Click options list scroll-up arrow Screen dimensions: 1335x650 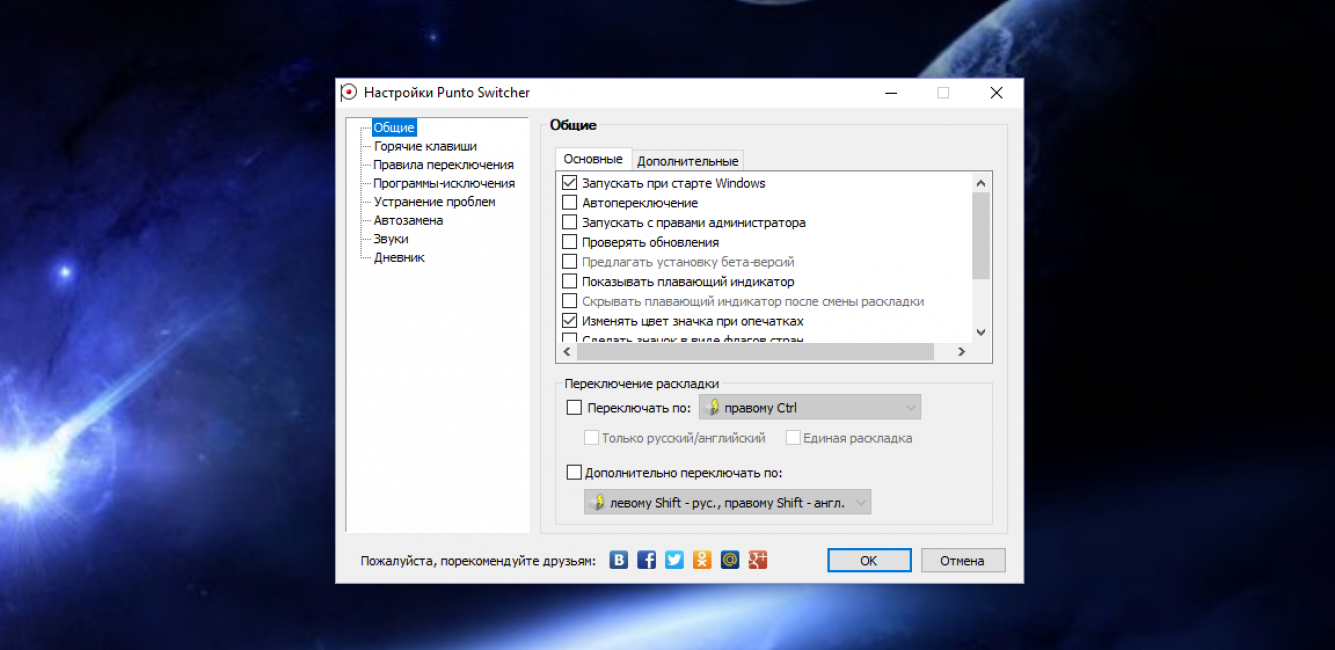980,183
